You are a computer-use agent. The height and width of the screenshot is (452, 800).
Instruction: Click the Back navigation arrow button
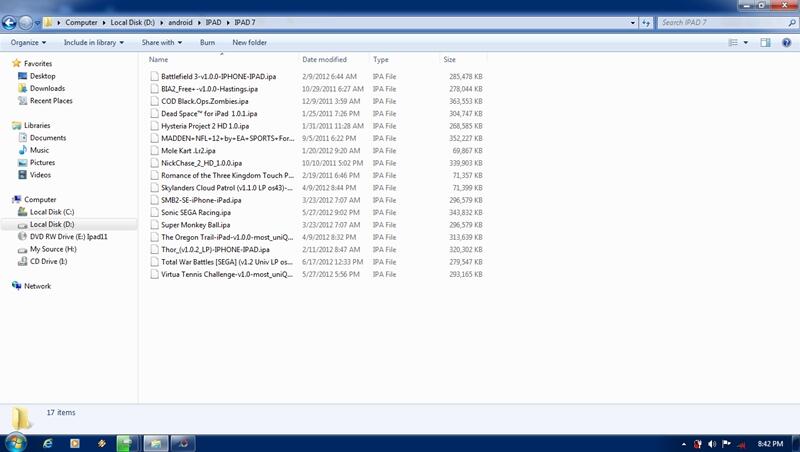(9, 22)
